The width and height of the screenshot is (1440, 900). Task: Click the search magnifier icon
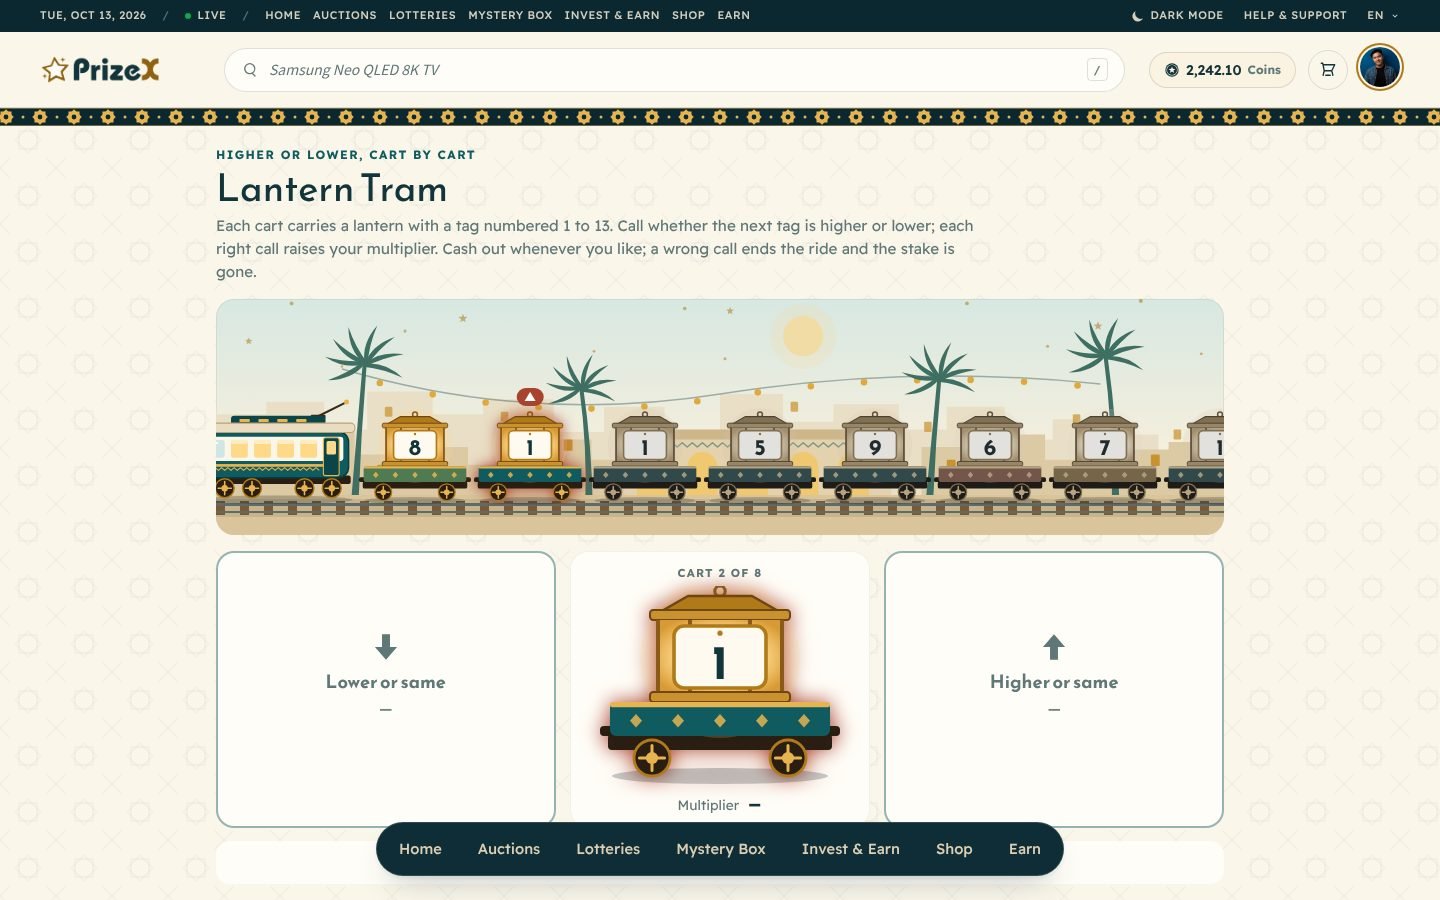[x=250, y=70]
